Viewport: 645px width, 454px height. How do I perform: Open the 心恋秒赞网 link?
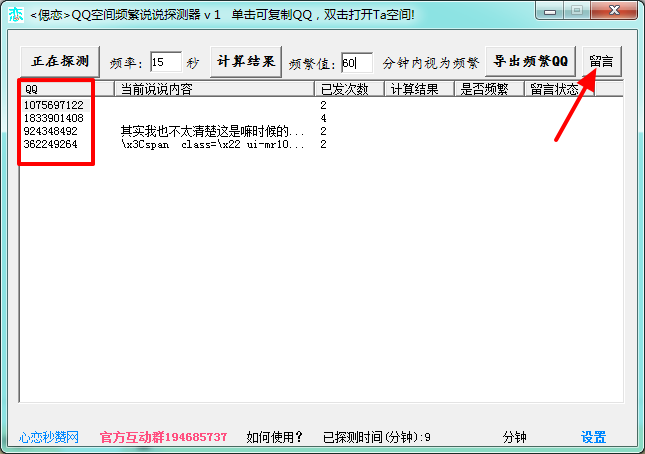point(49,437)
